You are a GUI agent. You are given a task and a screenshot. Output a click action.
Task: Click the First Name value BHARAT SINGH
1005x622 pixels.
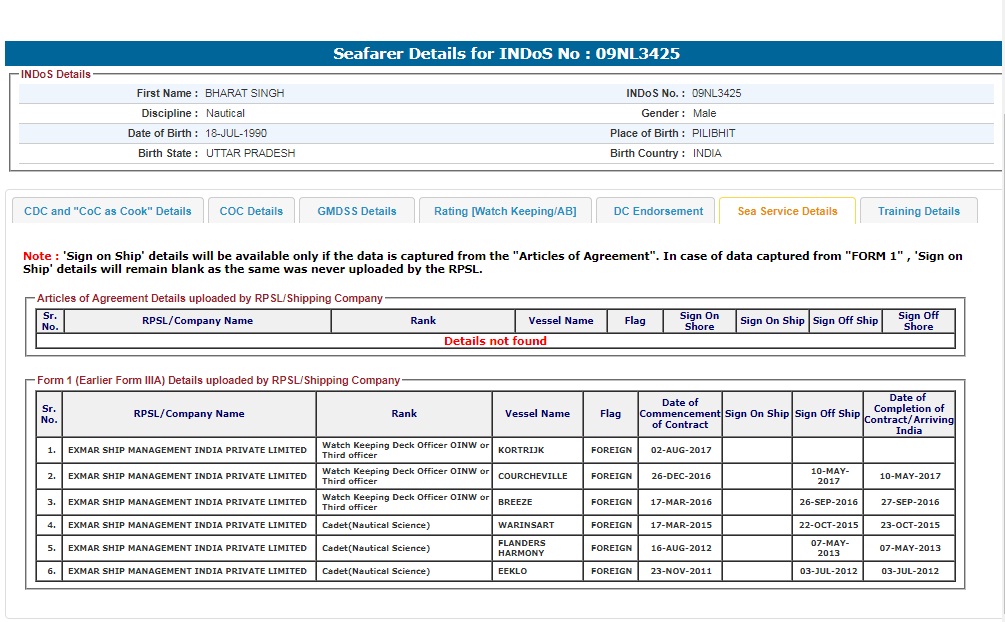point(244,93)
